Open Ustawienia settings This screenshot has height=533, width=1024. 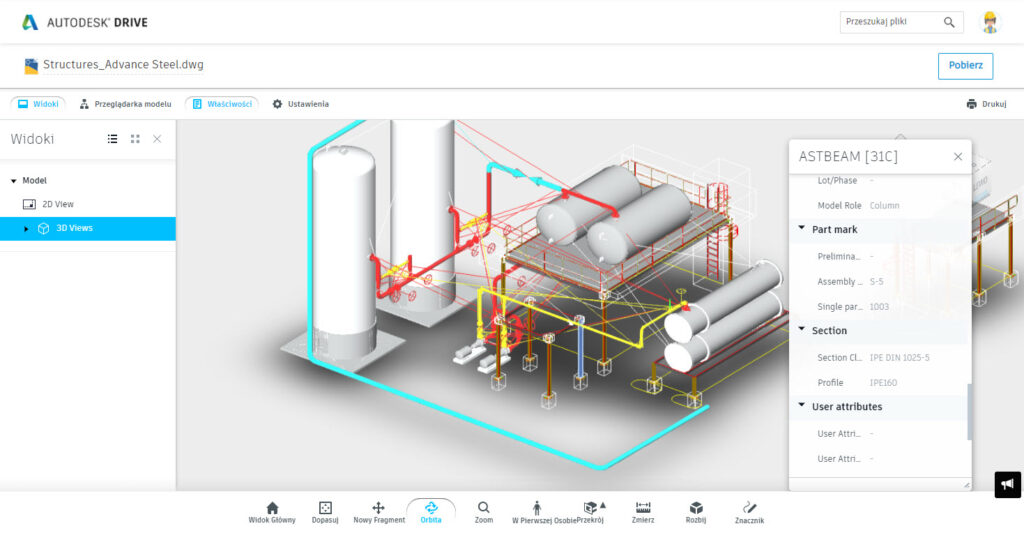300,104
